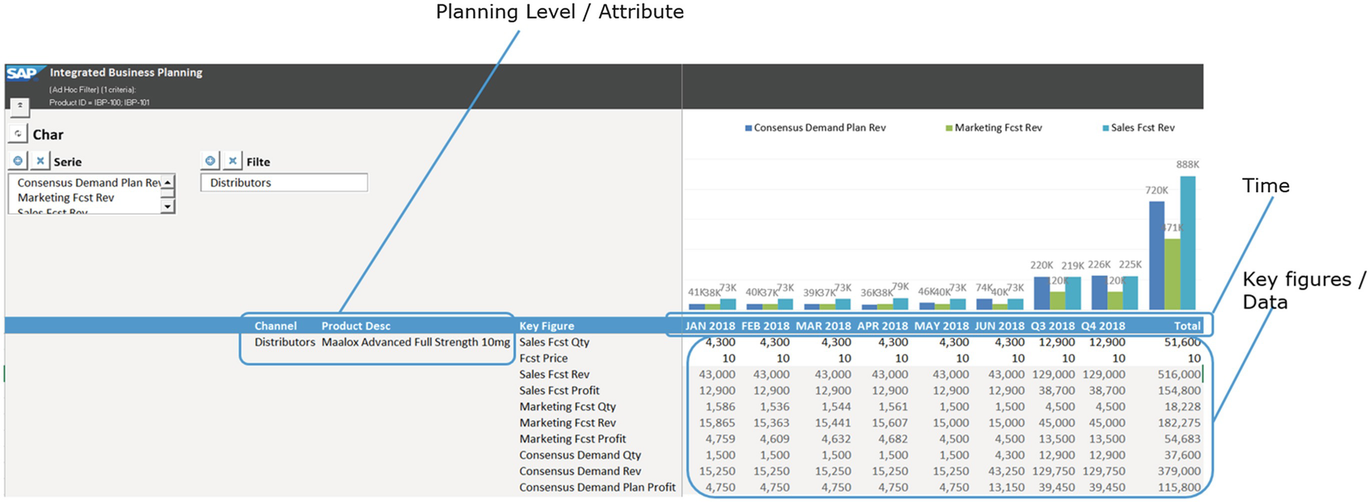The height and width of the screenshot is (502, 1370).
Task: Remove series using the X button
Action: (40, 161)
